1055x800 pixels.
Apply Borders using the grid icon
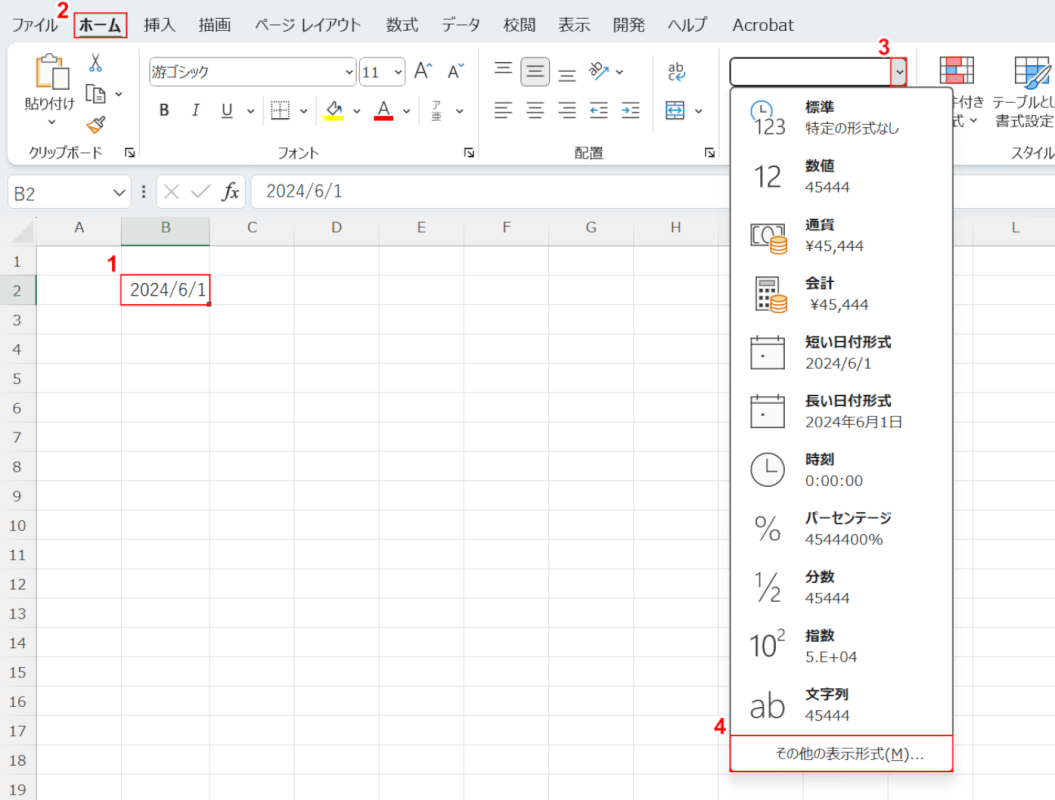[280, 110]
